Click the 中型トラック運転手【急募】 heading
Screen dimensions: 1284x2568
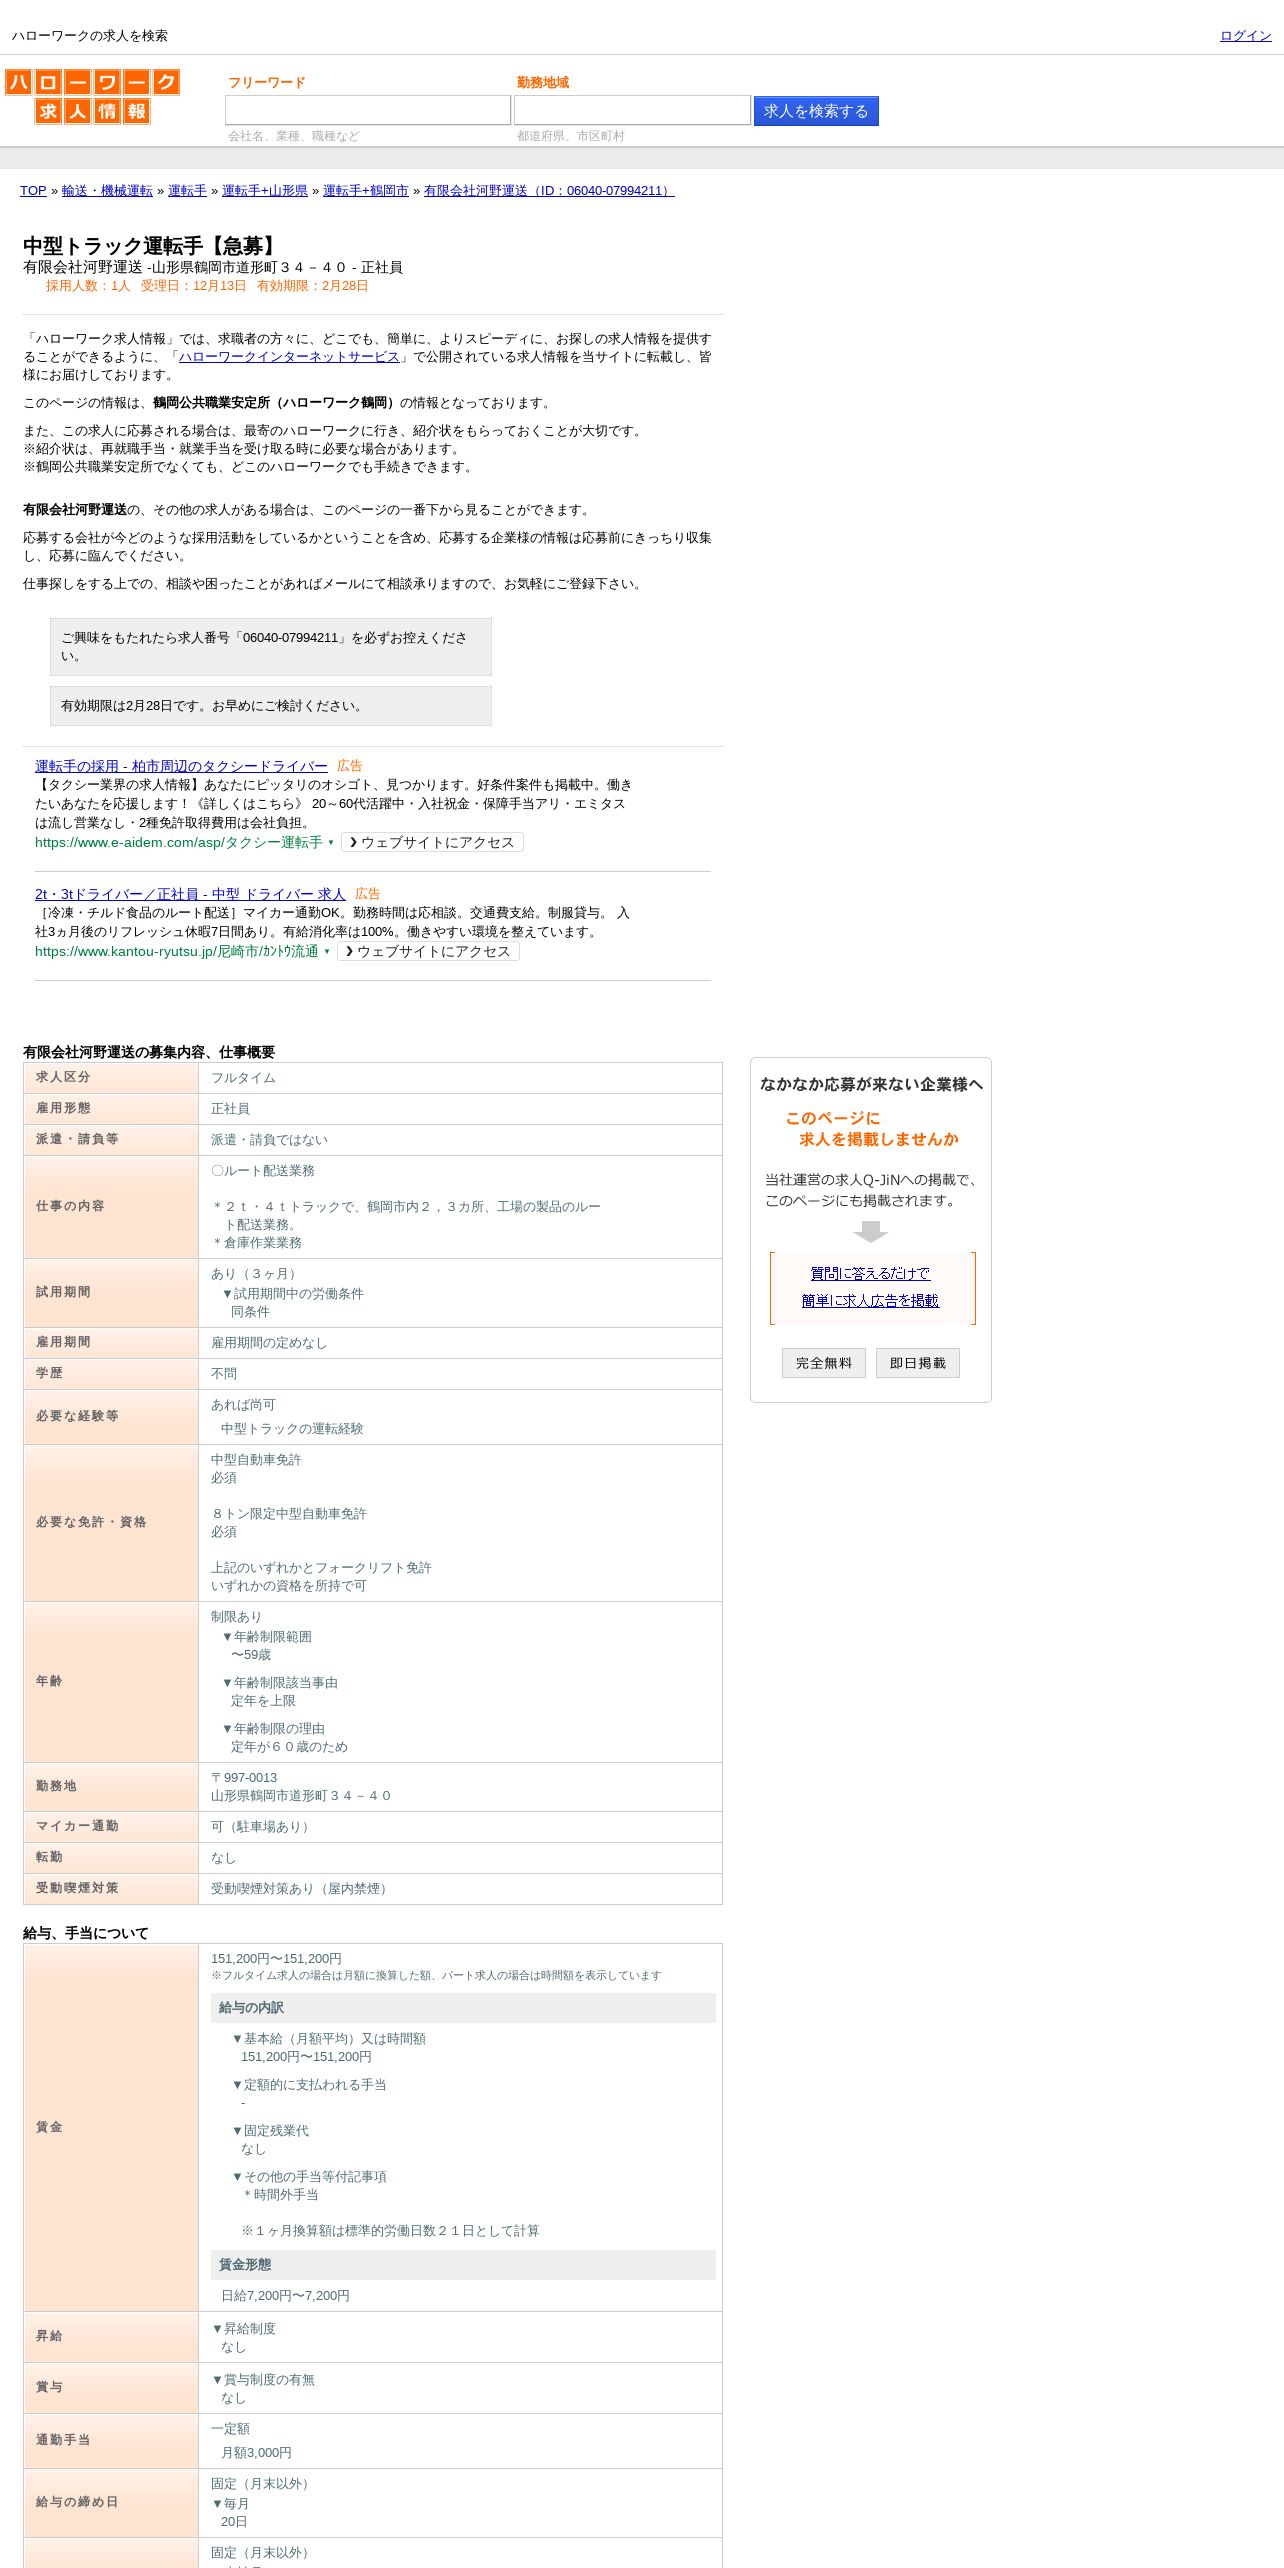pos(152,246)
